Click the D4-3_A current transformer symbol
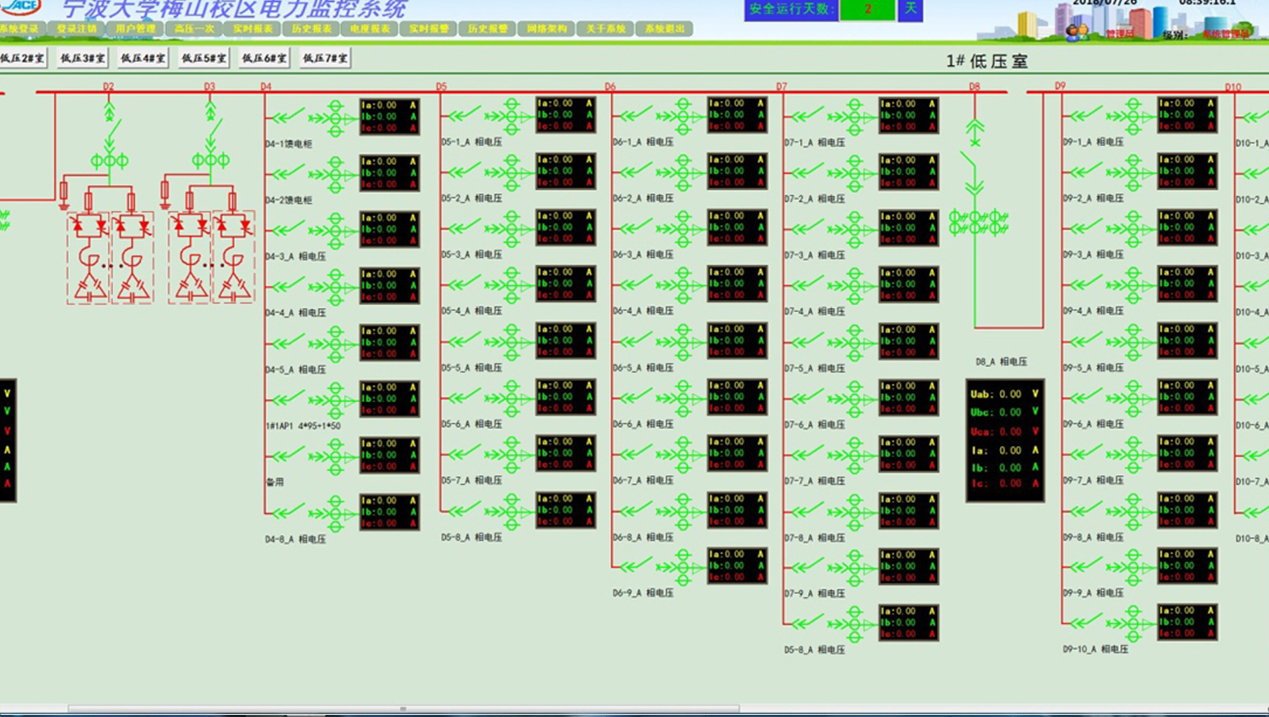The width and height of the screenshot is (1269, 717). [335, 230]
